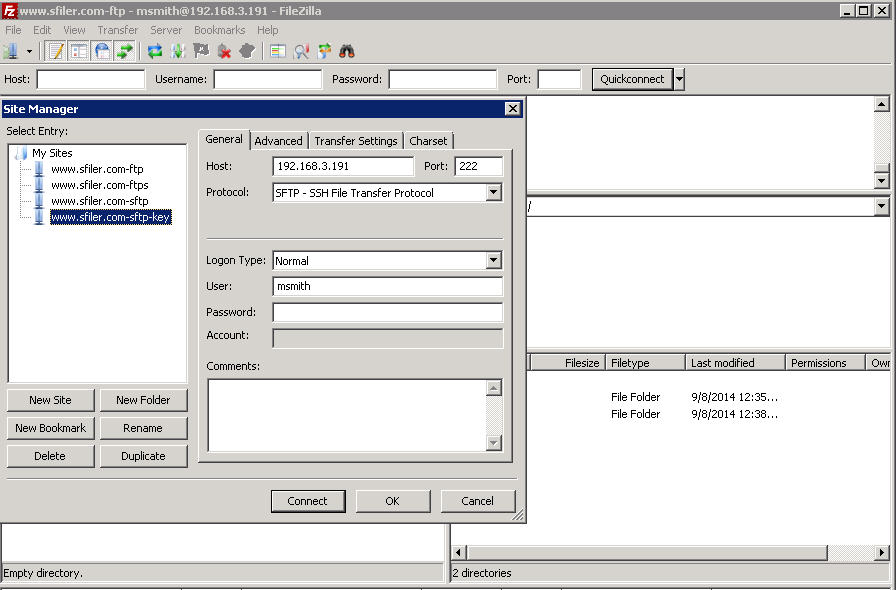Switch to the Advanced tab
The height and width of the screenshot is (590, 896).
pos(279,141)
